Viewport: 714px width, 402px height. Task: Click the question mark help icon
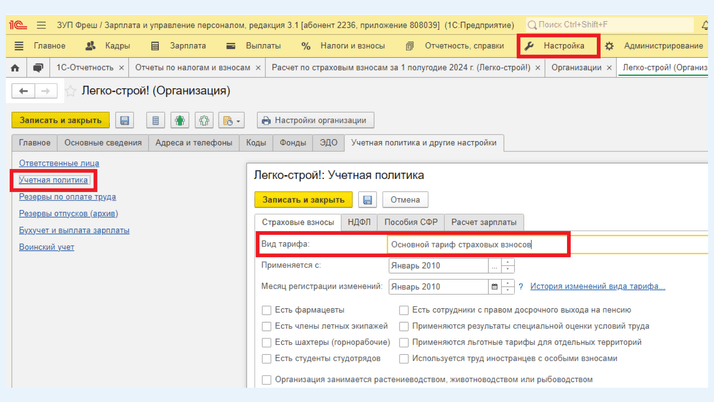point(520,286)
